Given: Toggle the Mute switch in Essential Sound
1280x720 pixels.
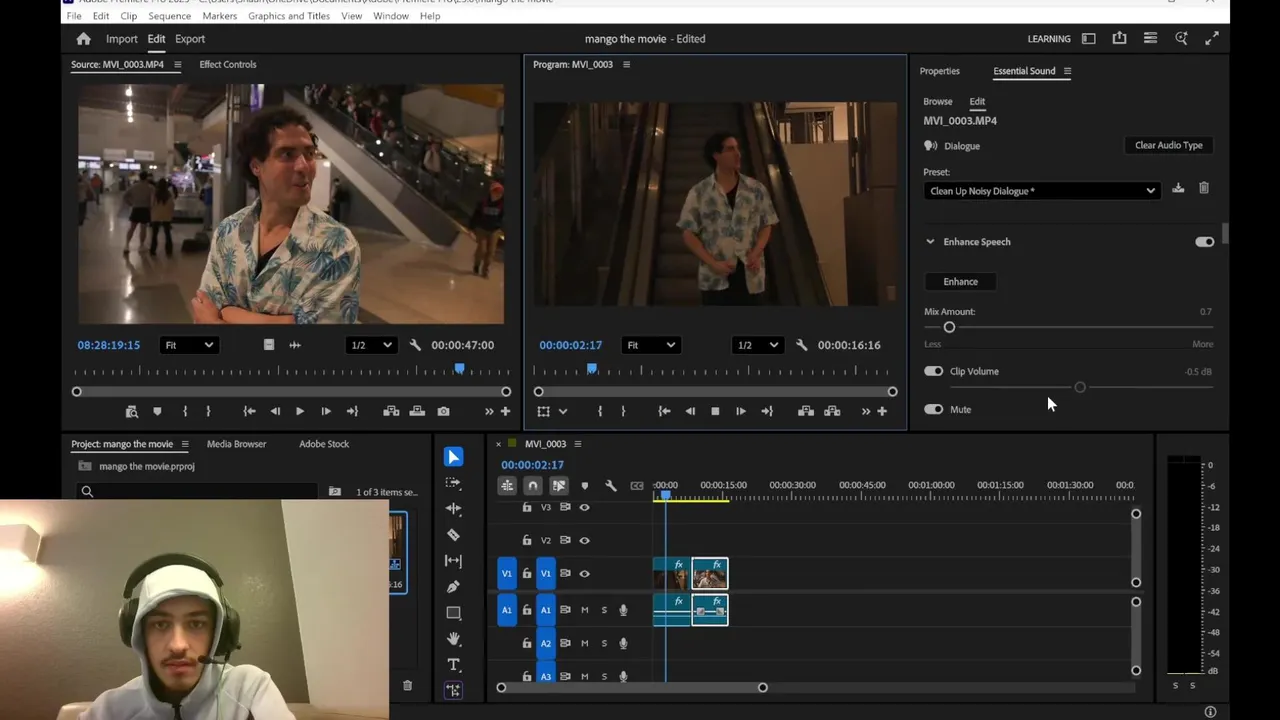Looking at the screenshot, I should pyautogui.click(x=933, y=409).
